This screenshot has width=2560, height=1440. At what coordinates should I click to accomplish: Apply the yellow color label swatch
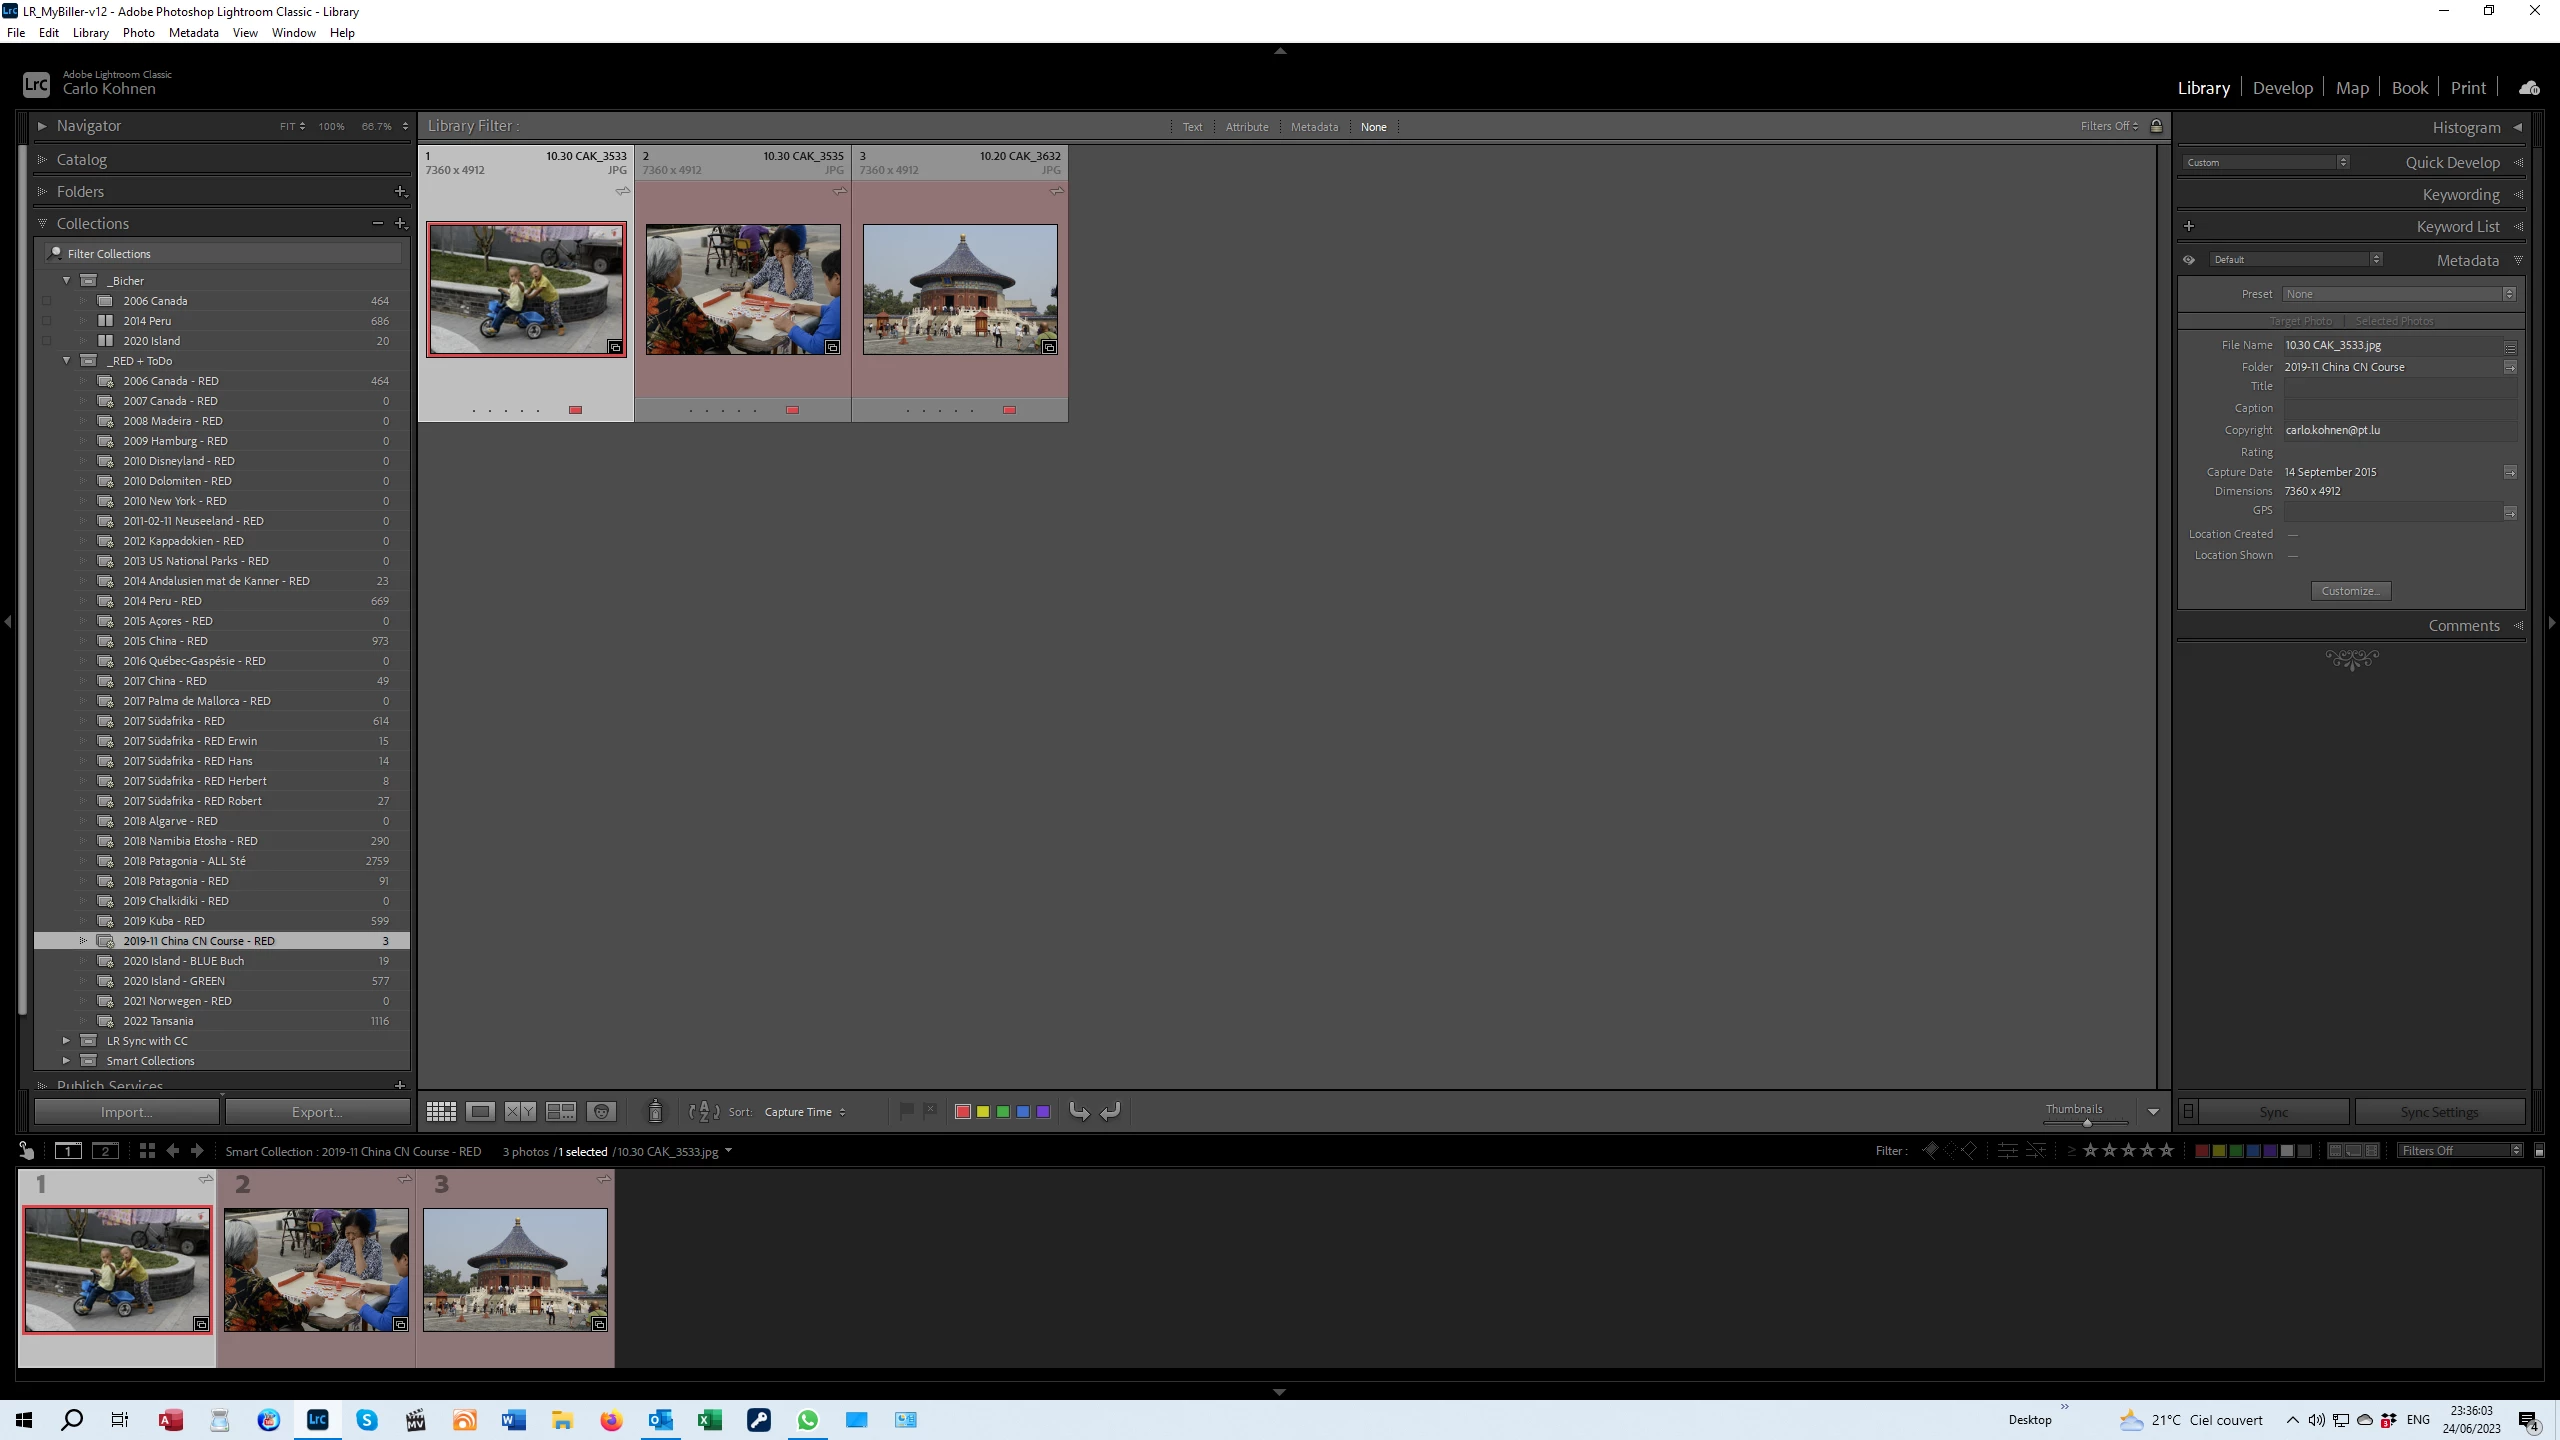pyautogui.click(x=983, y=1111)
